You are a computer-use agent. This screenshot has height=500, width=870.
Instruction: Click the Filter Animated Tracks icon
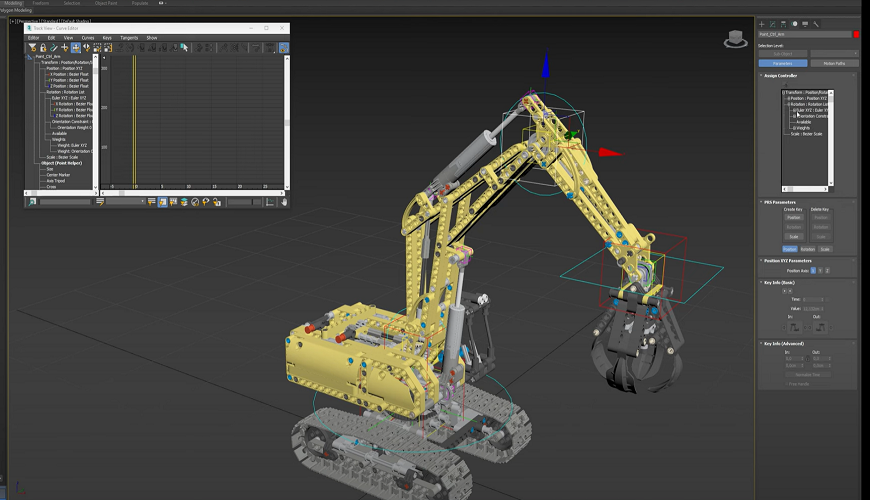click(173, 202)
